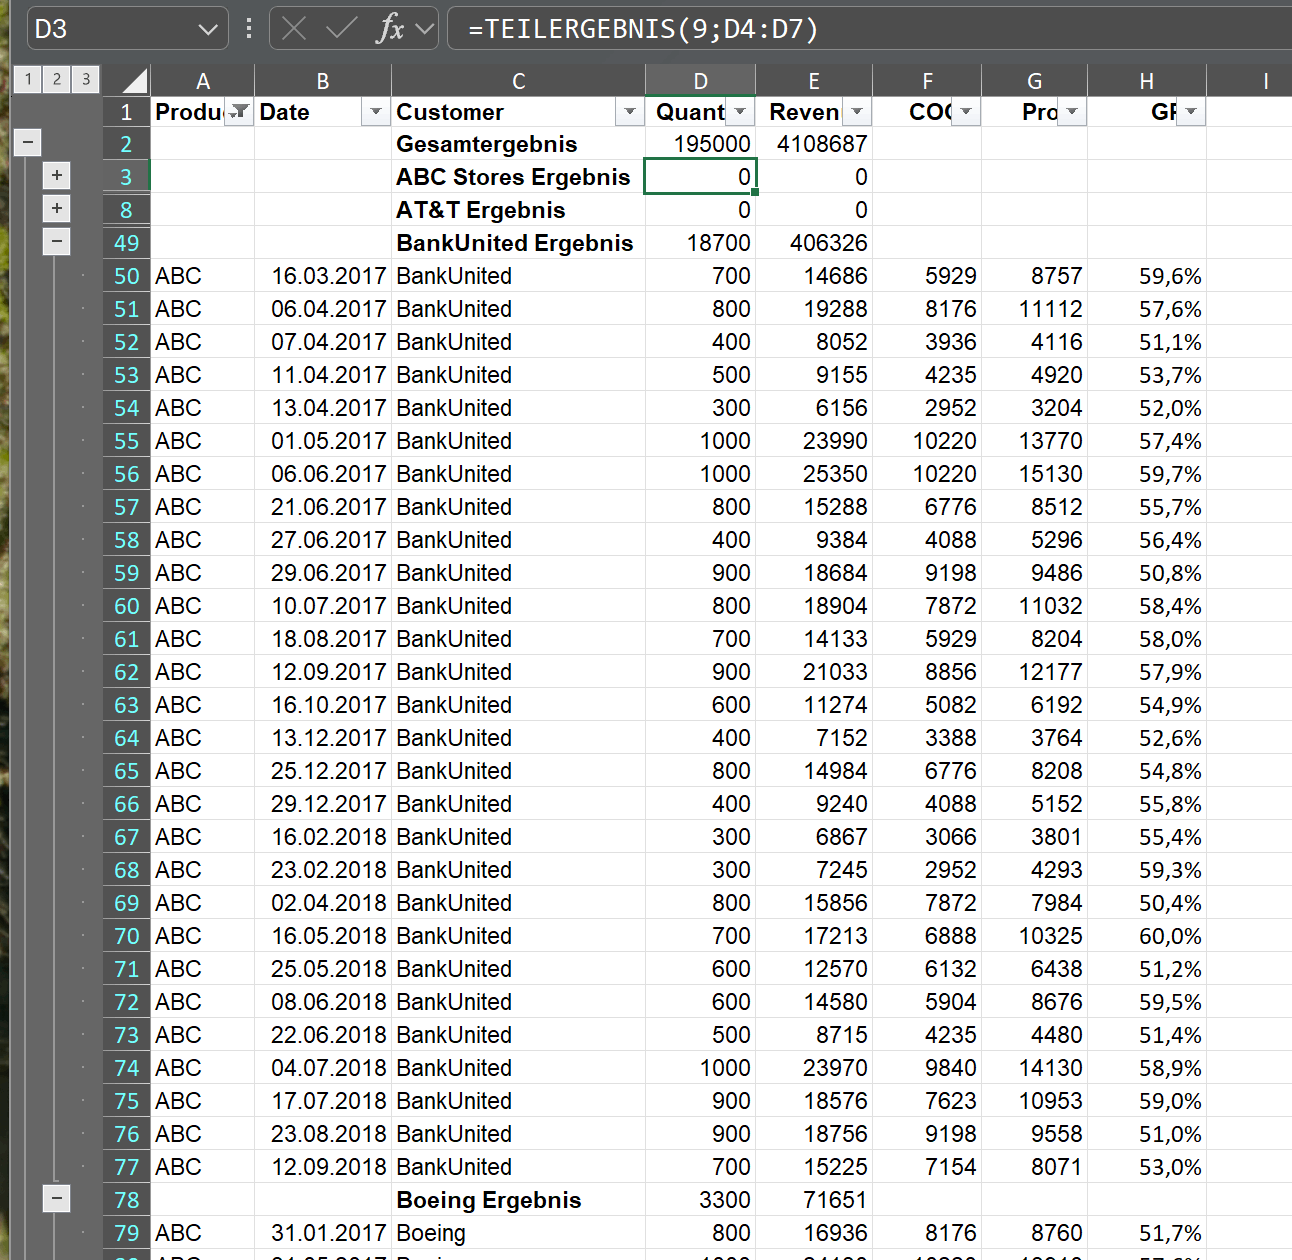
Task: Expand the ABC Stores Ergebnis group
Action: [57, 176]
